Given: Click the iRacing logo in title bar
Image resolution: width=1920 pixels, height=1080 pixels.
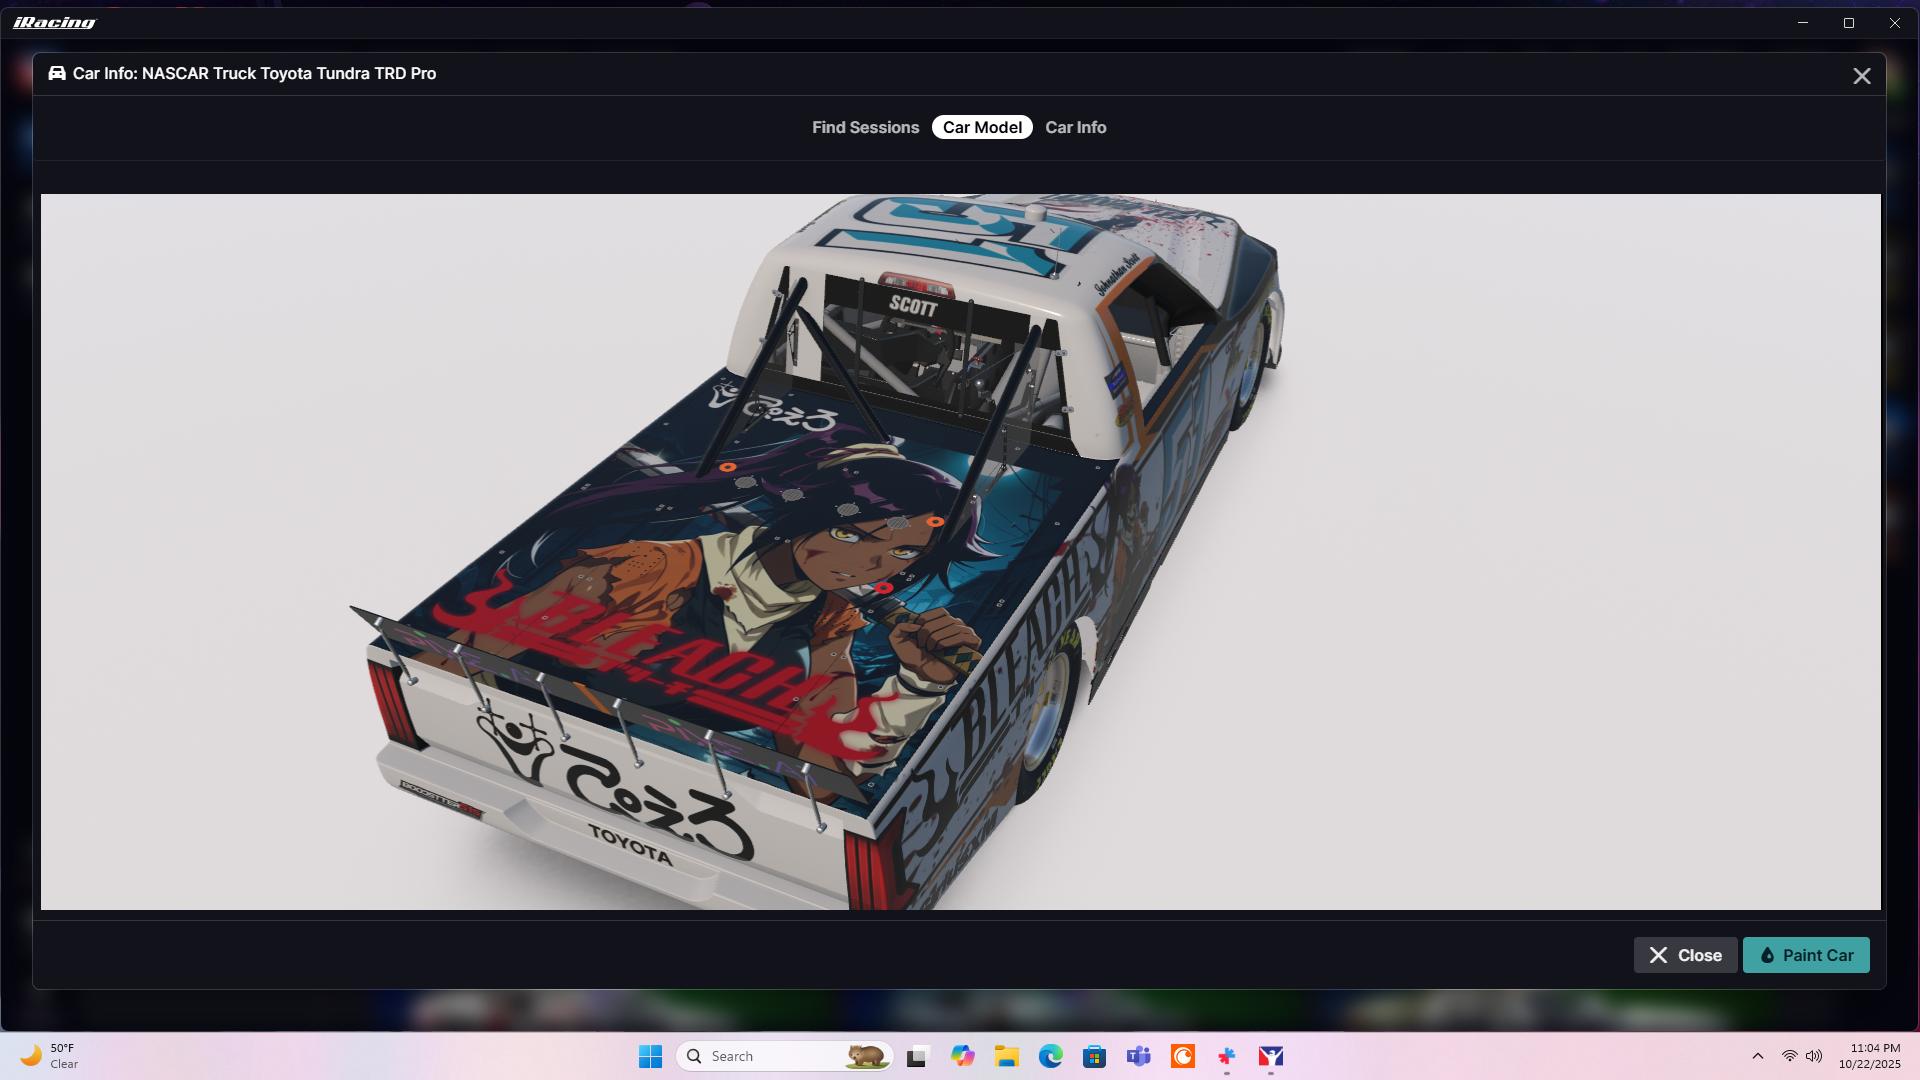Looking at the screenshot, I should point(55,22).
